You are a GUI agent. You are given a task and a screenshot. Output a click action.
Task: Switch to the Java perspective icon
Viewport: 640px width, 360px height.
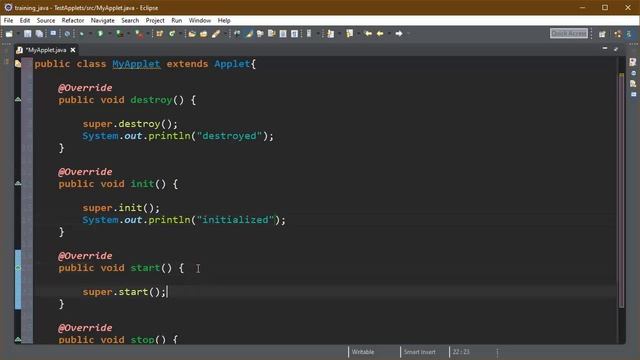tap(629, 34)
